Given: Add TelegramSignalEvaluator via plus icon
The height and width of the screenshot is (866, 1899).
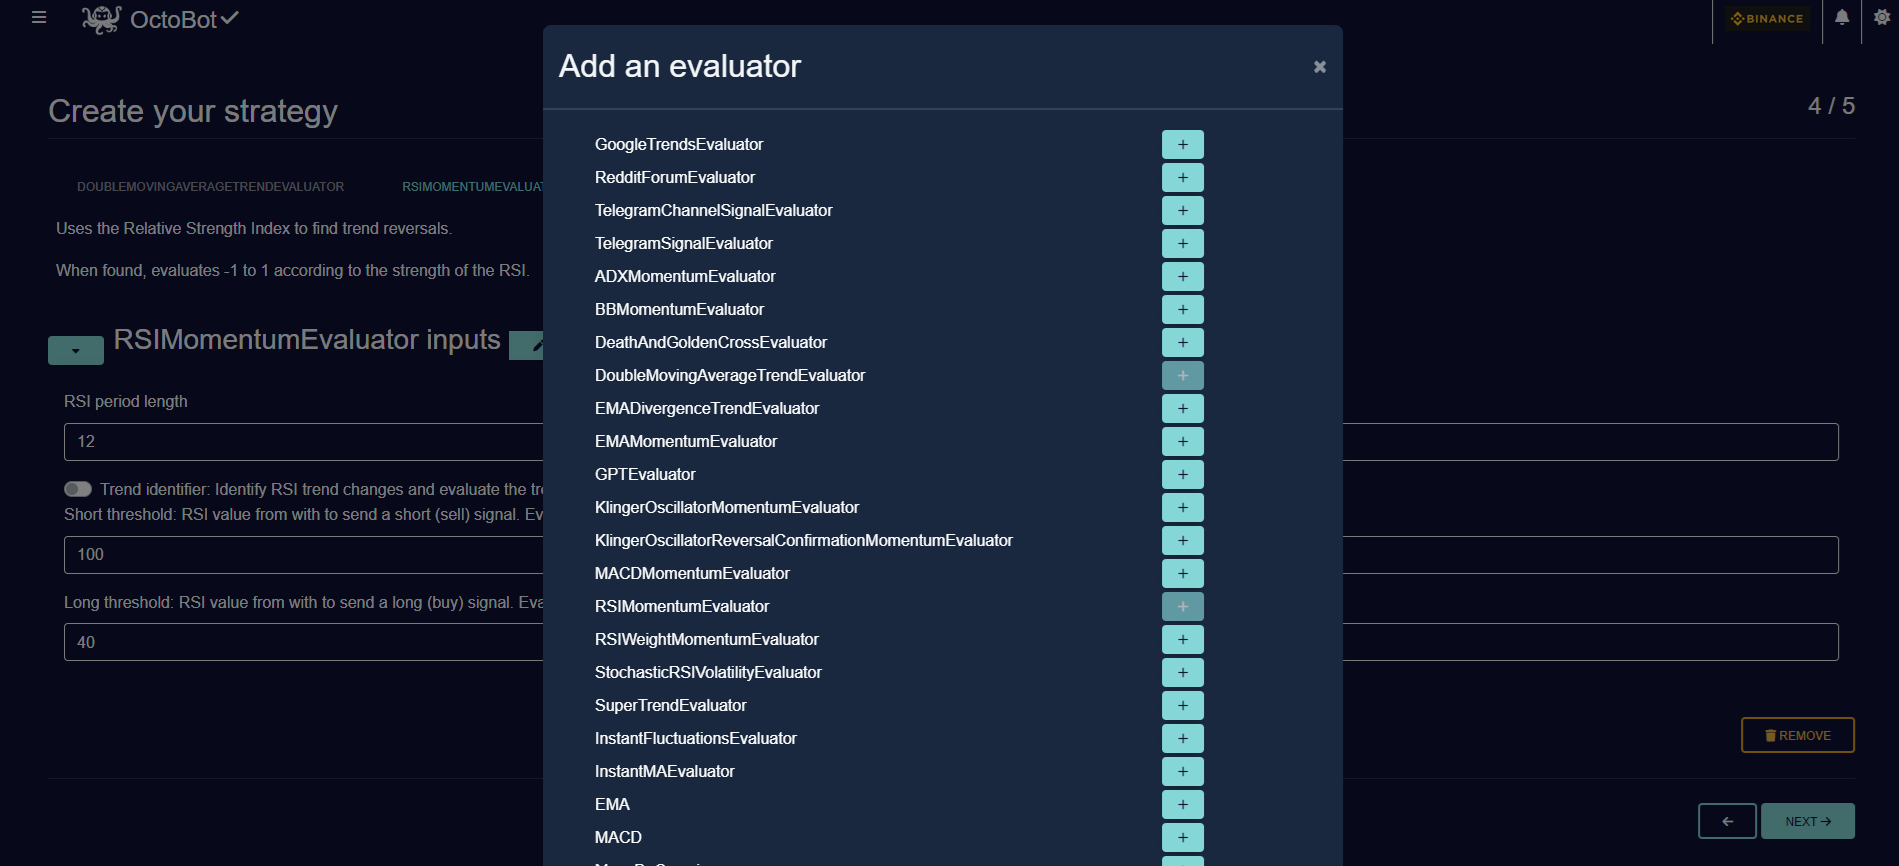Looking at the screenshot, I should 1182,243.
